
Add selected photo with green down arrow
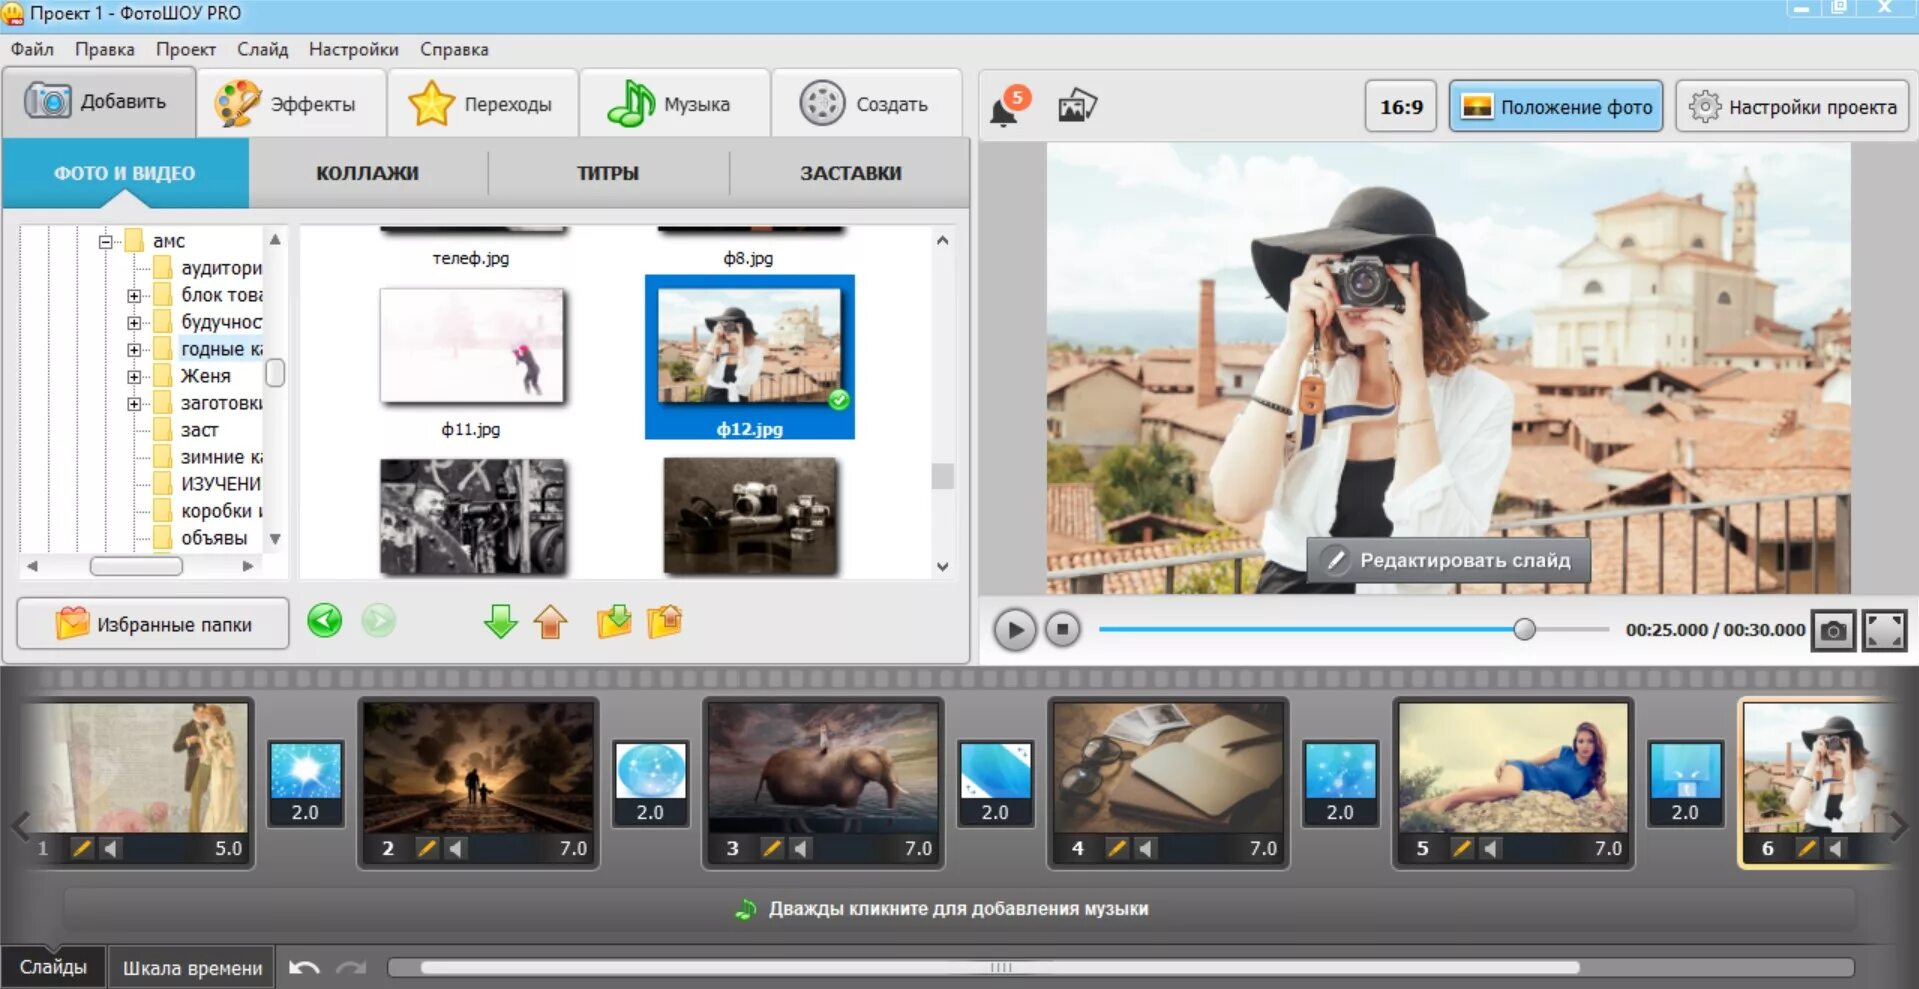[x=500, y=621]
